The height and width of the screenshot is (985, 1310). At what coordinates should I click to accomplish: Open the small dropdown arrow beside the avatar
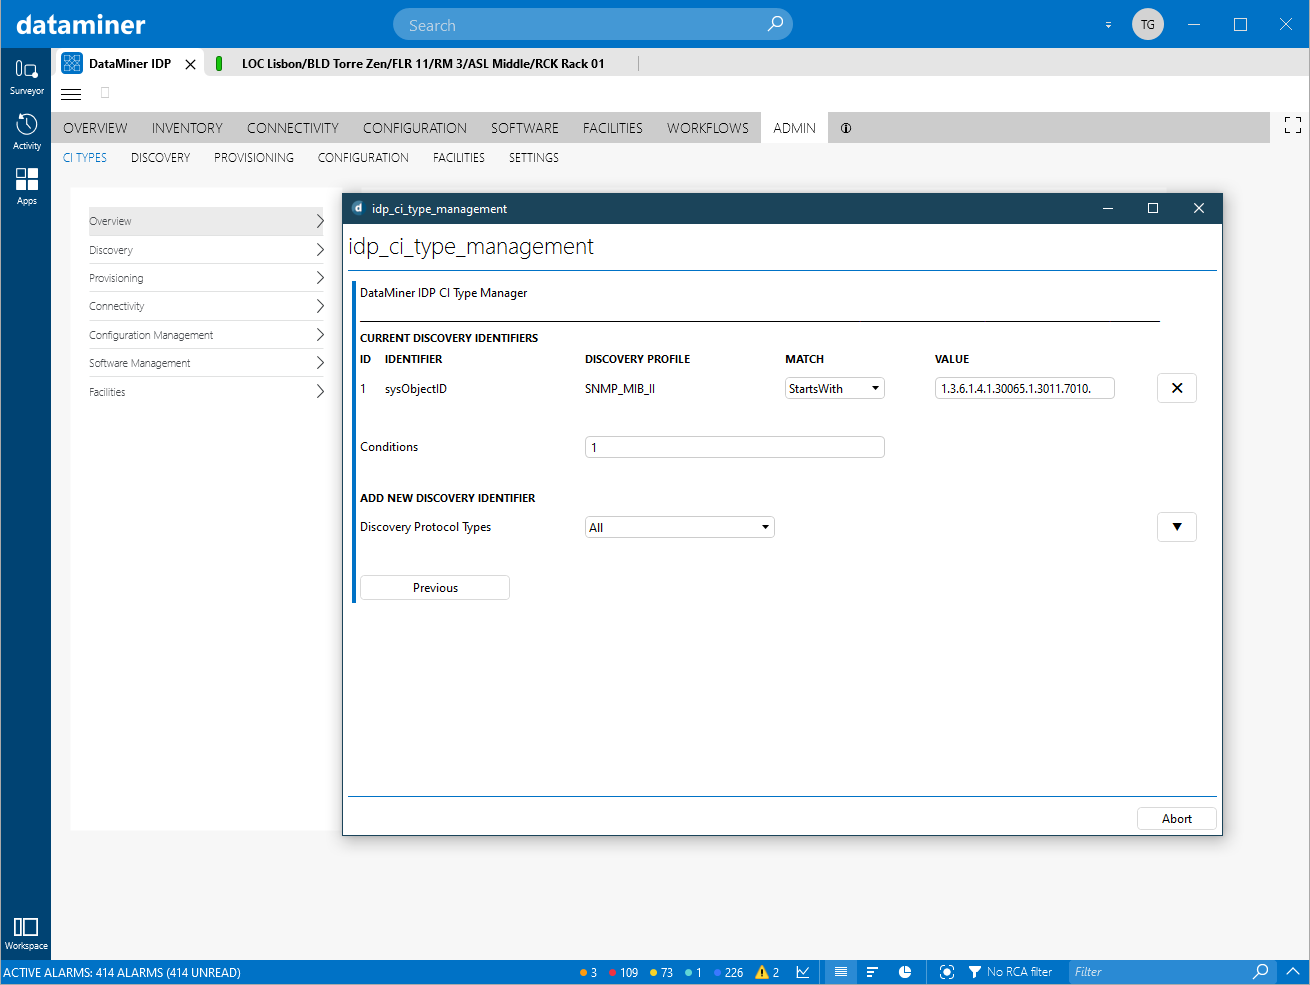click(1108, 25)
